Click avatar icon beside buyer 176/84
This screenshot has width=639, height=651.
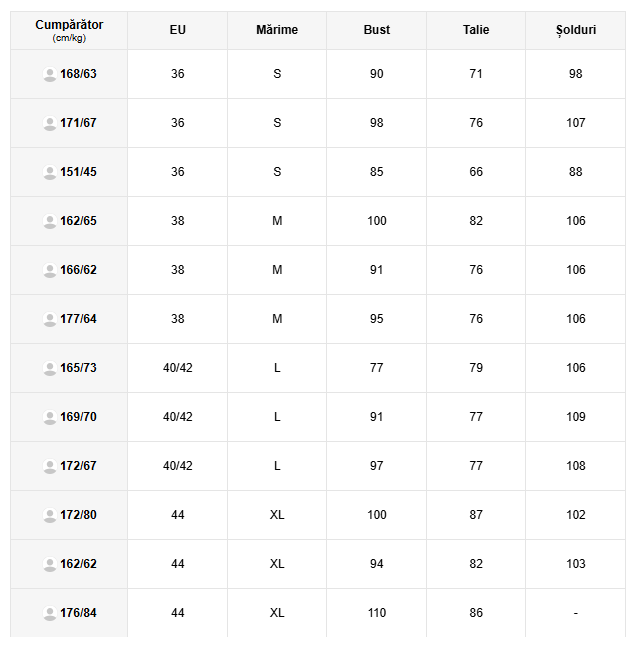tap(49, 613)
